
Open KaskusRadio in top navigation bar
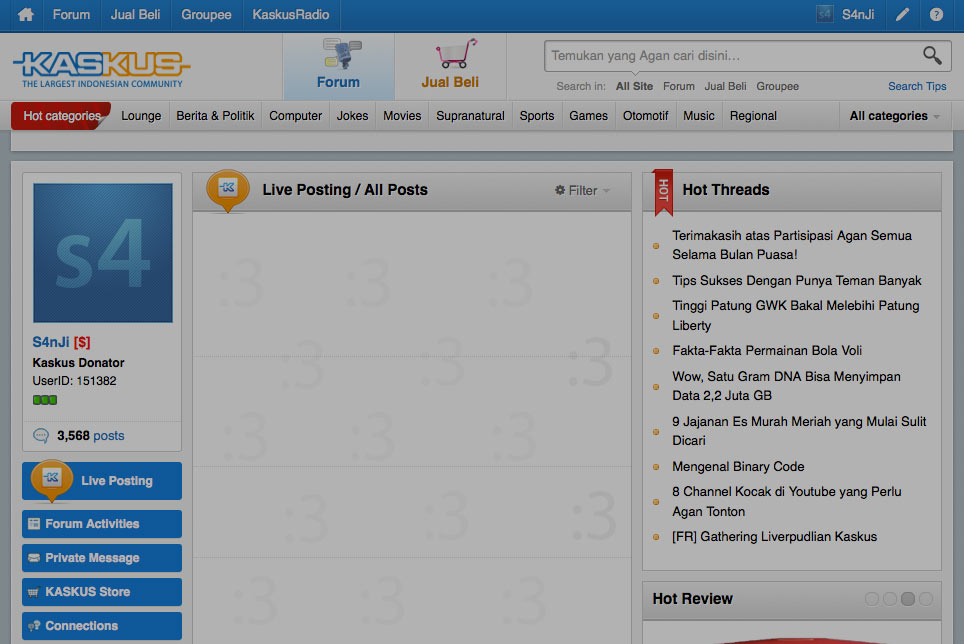pos(291,15)
